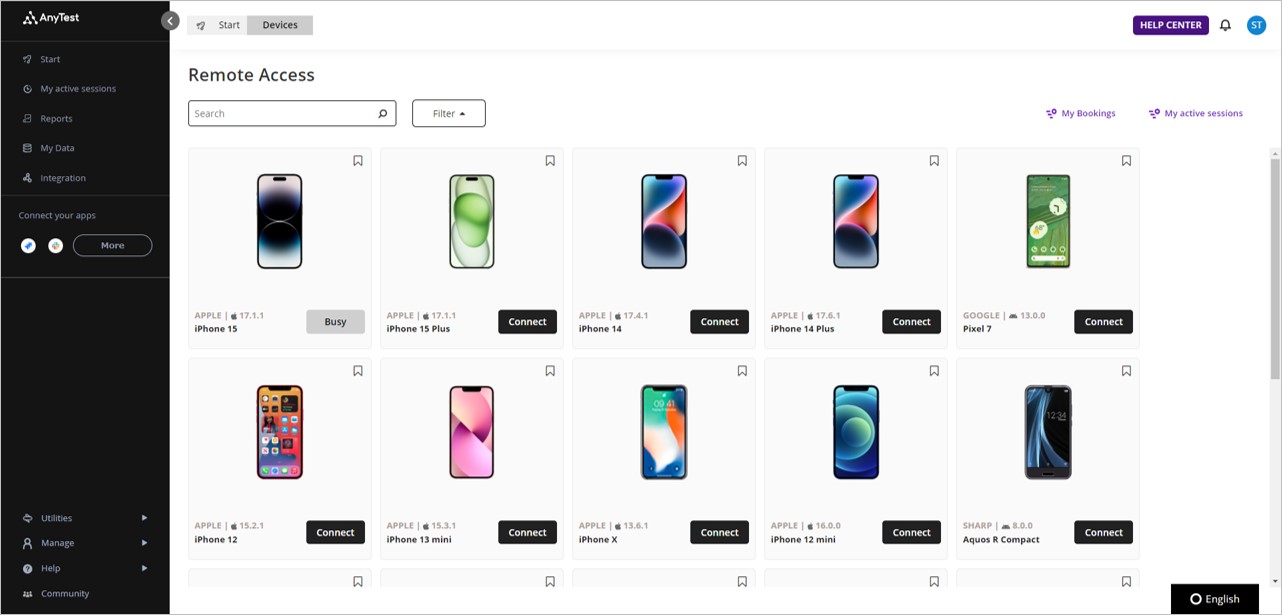1282x615 pixels.
Task: Click the device Search field
Action: click(280, 114)
